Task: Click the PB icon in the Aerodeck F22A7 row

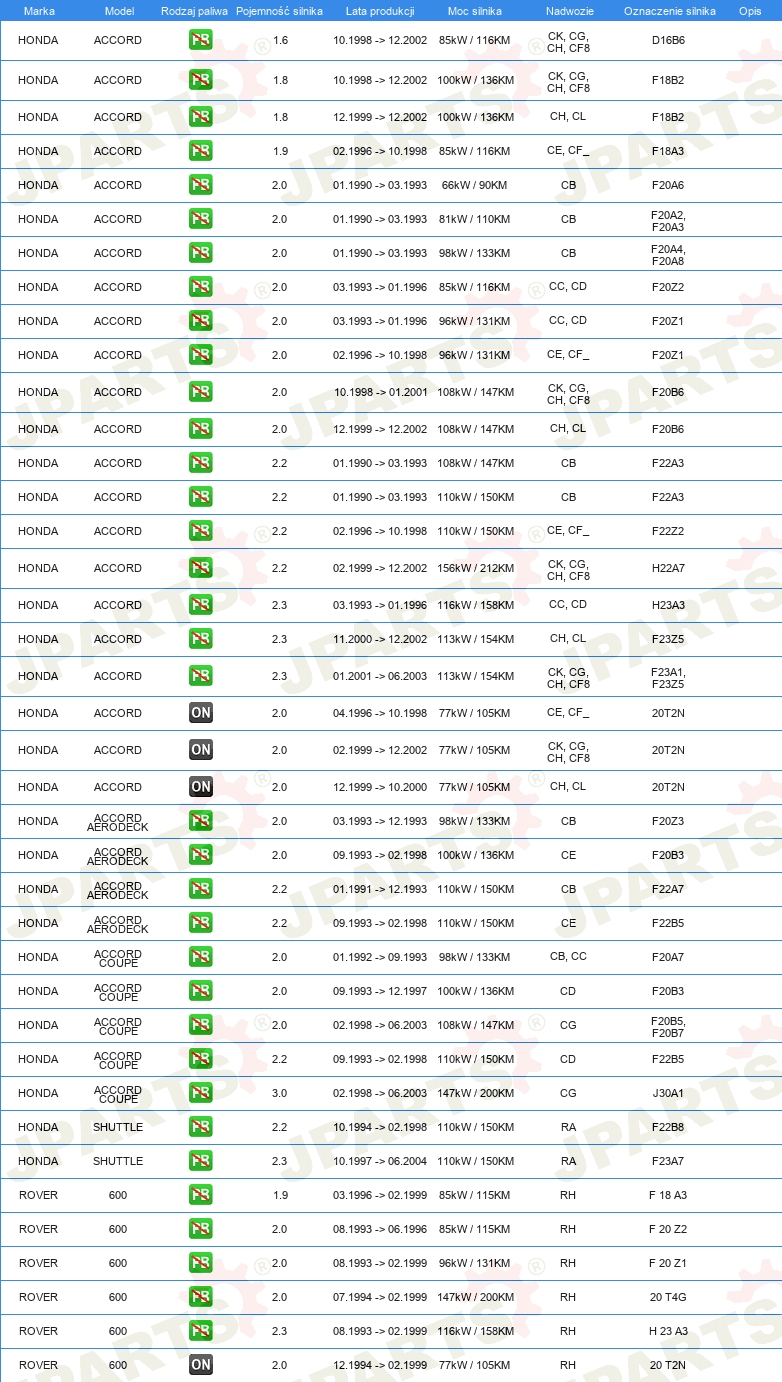Action: [x=201, y=889]
